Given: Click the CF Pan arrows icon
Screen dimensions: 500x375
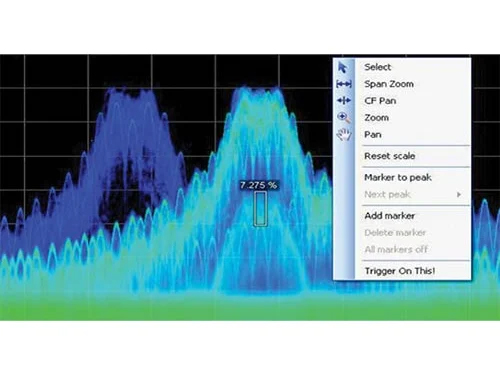Looking at the screenshot, I should pyautogui.click(x=344, y=100).
